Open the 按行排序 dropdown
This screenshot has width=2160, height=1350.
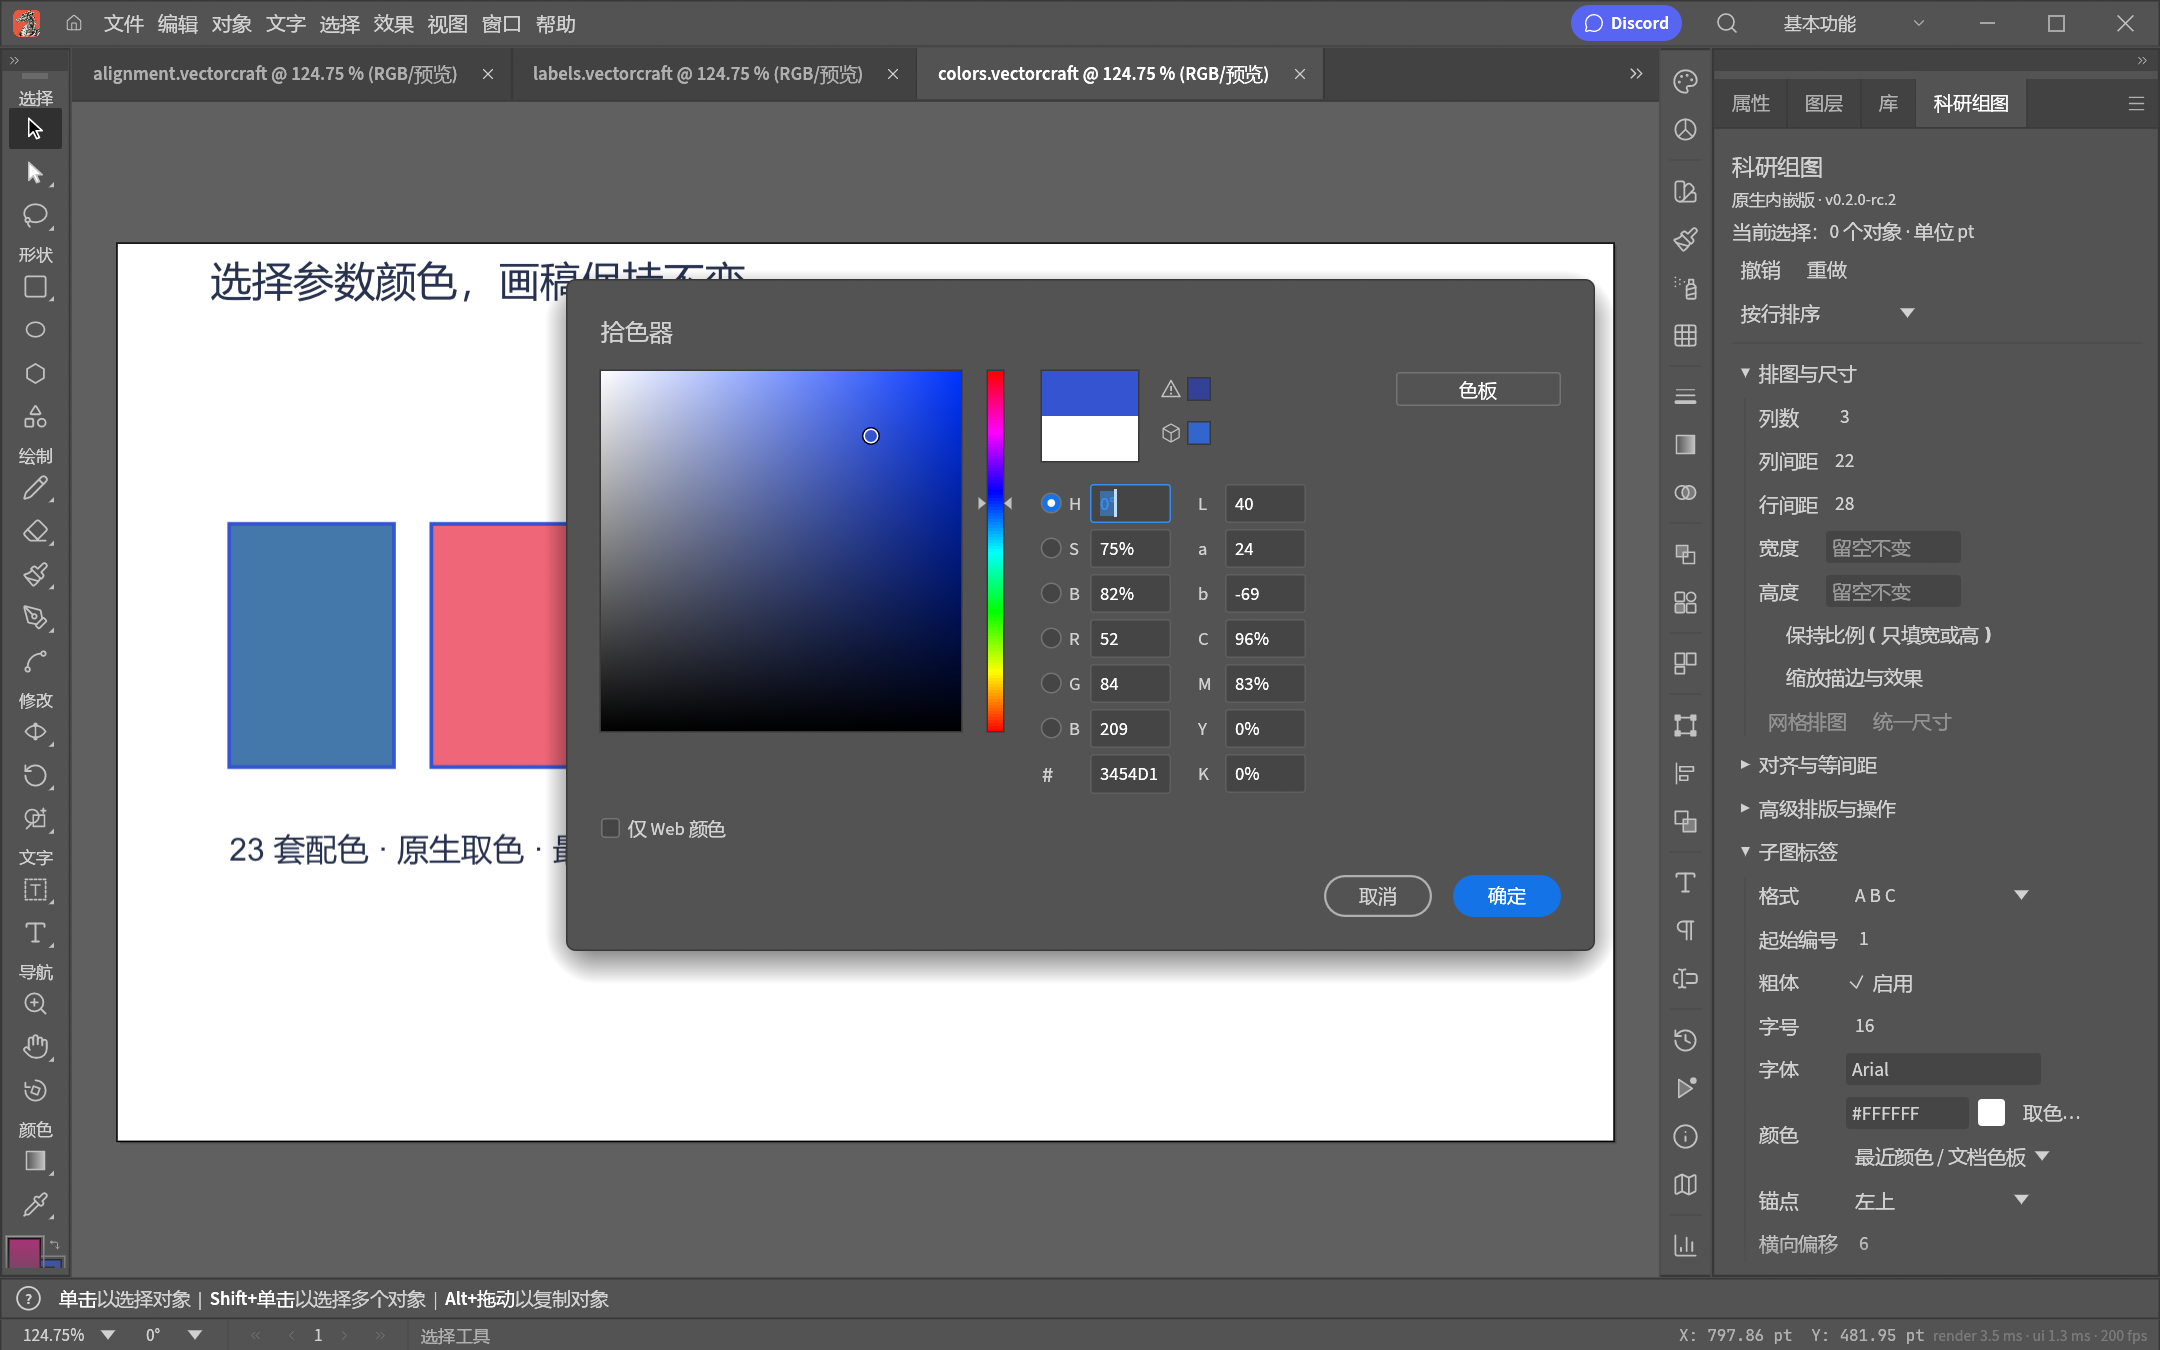(1826, 314)
